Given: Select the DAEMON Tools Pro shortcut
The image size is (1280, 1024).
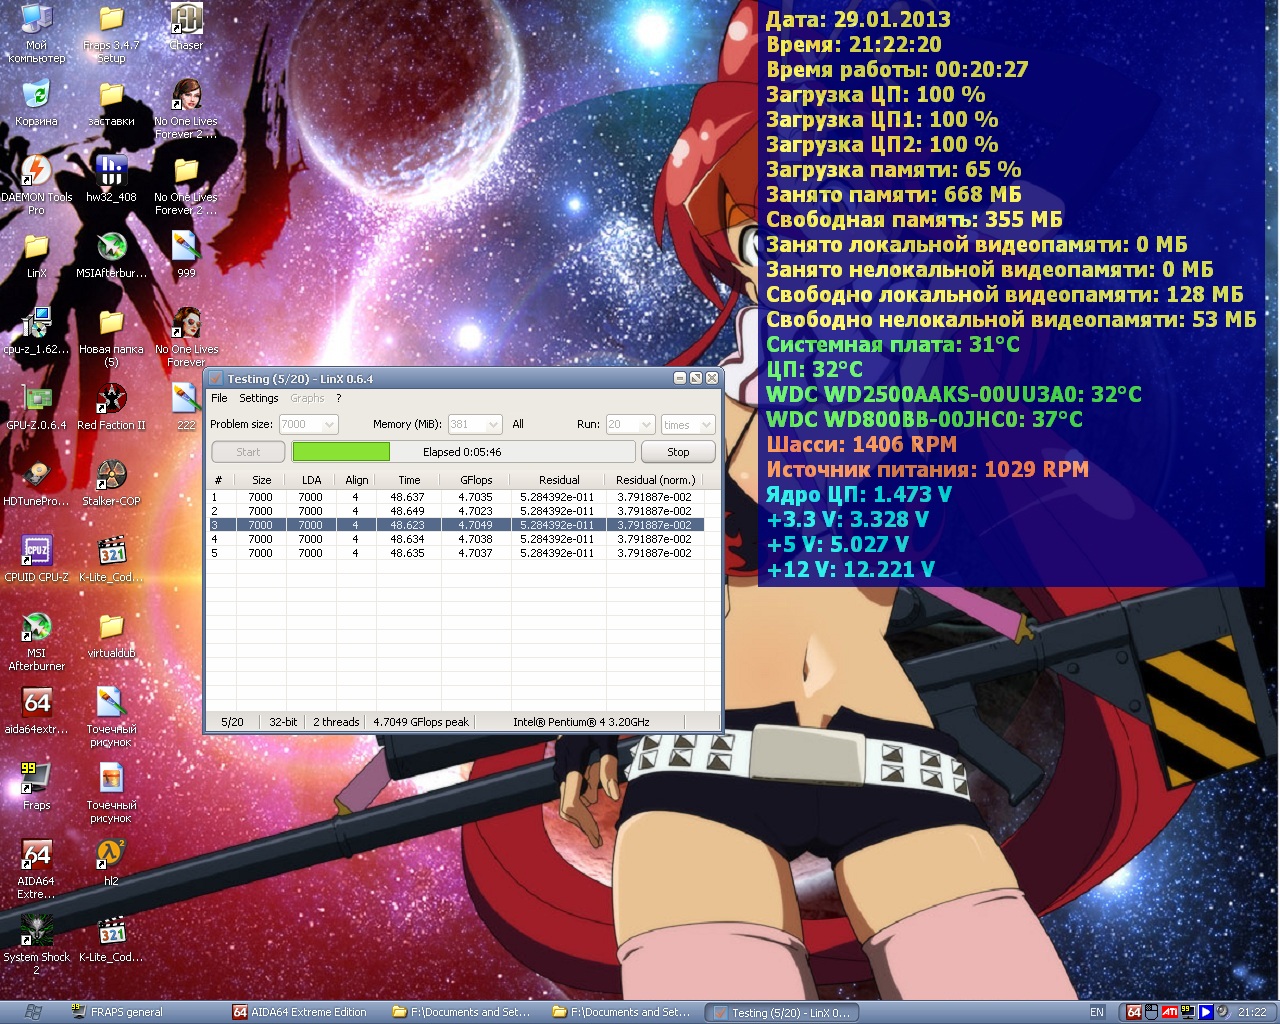Looking at the screenshot, I should 36,185.
